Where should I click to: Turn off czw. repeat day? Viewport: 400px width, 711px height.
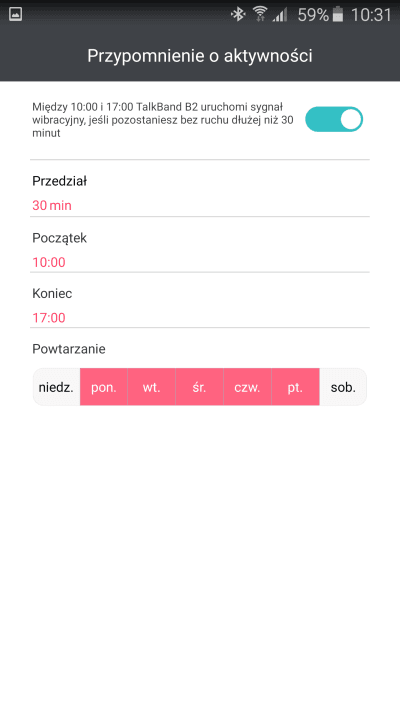[247, 387]
